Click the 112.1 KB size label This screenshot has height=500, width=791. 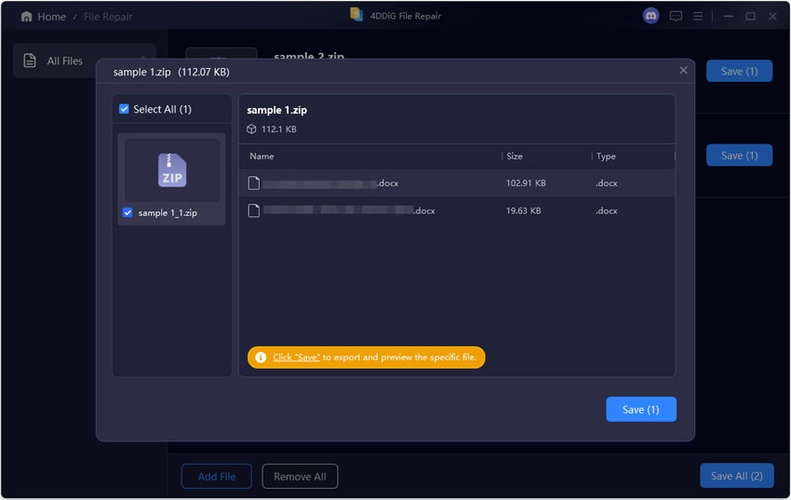tap(278, 129)
